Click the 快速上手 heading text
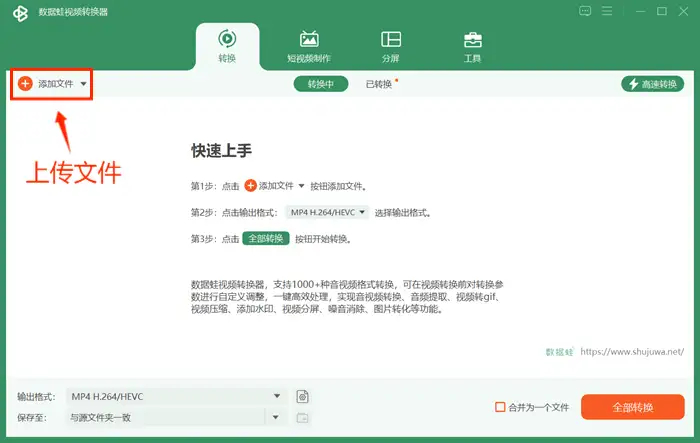This screenshot has width=700, height=443. click(x=221, y=150)
